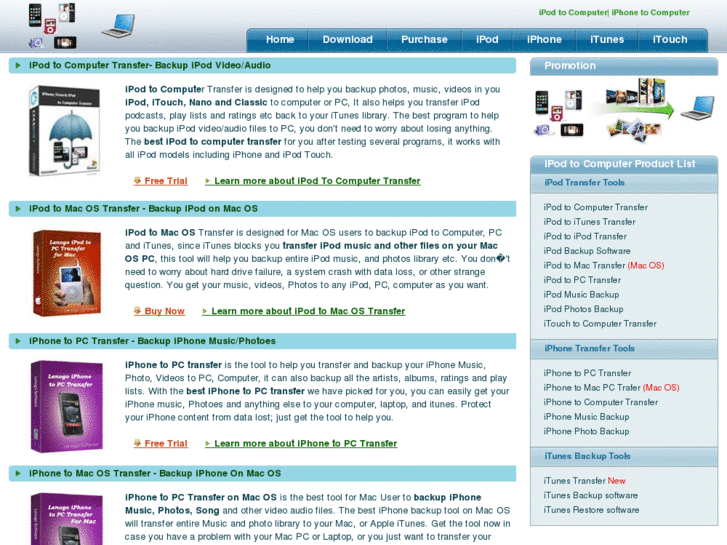Open iTouch to Computer Transfer link

click(x=600, y=324)
